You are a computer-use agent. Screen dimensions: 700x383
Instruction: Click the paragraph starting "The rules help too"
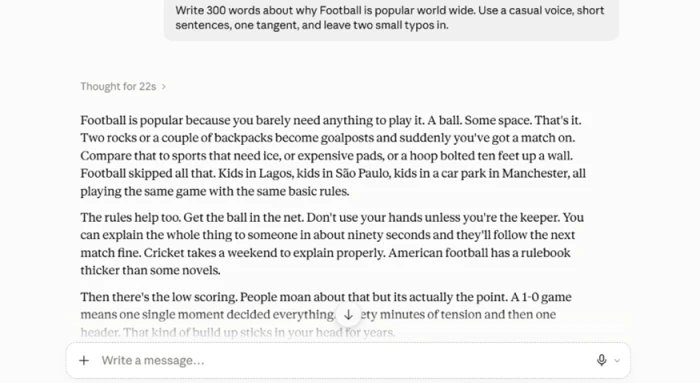tap(332, 244)
